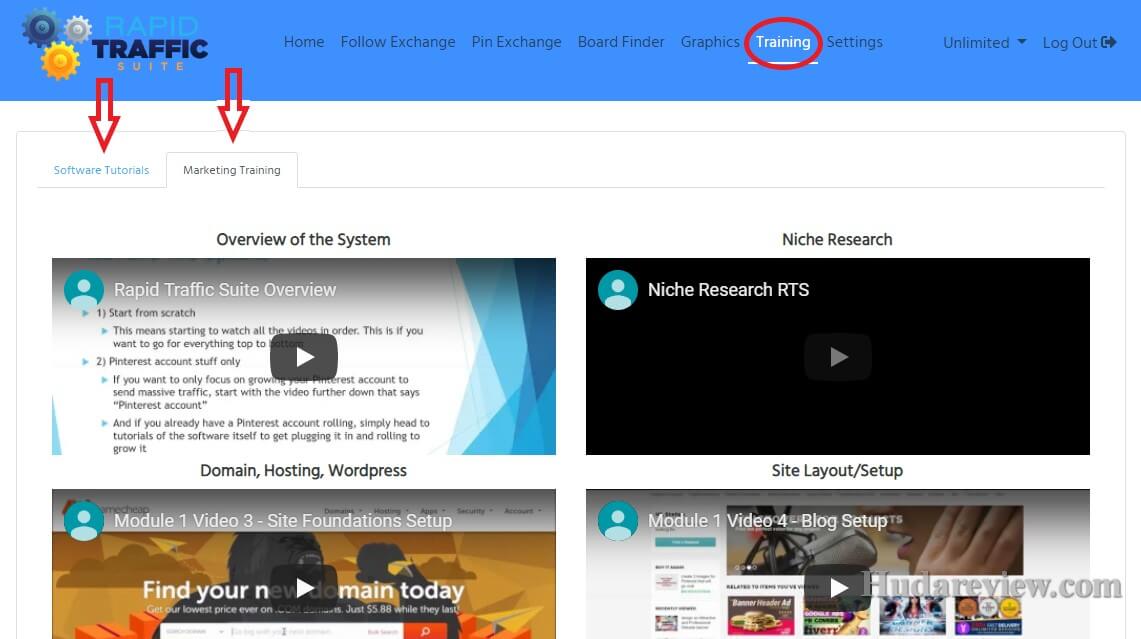The width and height of the screenshot is (1141, 639).
Task: Click the Domain, Hosting, Wordpress heading
Action: coord(303,470)
